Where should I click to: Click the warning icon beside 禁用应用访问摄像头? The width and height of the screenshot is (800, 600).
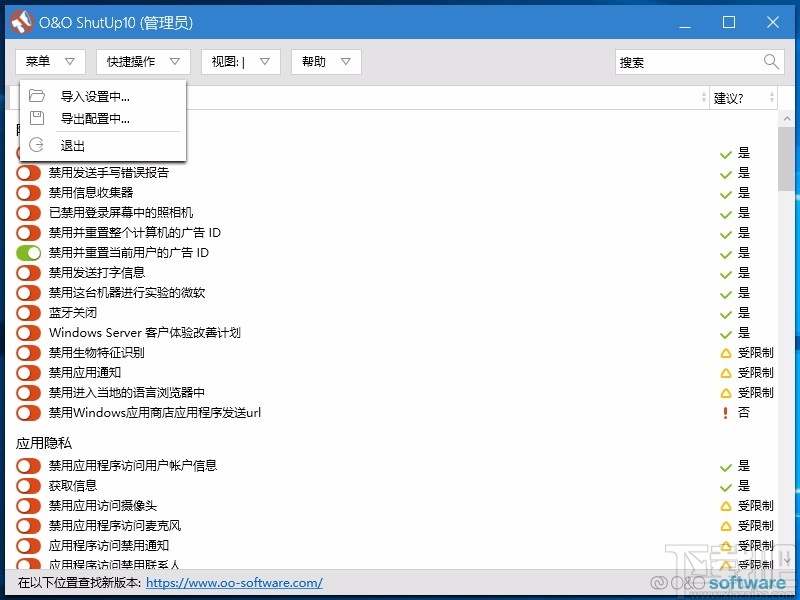(x=726, y=505)
